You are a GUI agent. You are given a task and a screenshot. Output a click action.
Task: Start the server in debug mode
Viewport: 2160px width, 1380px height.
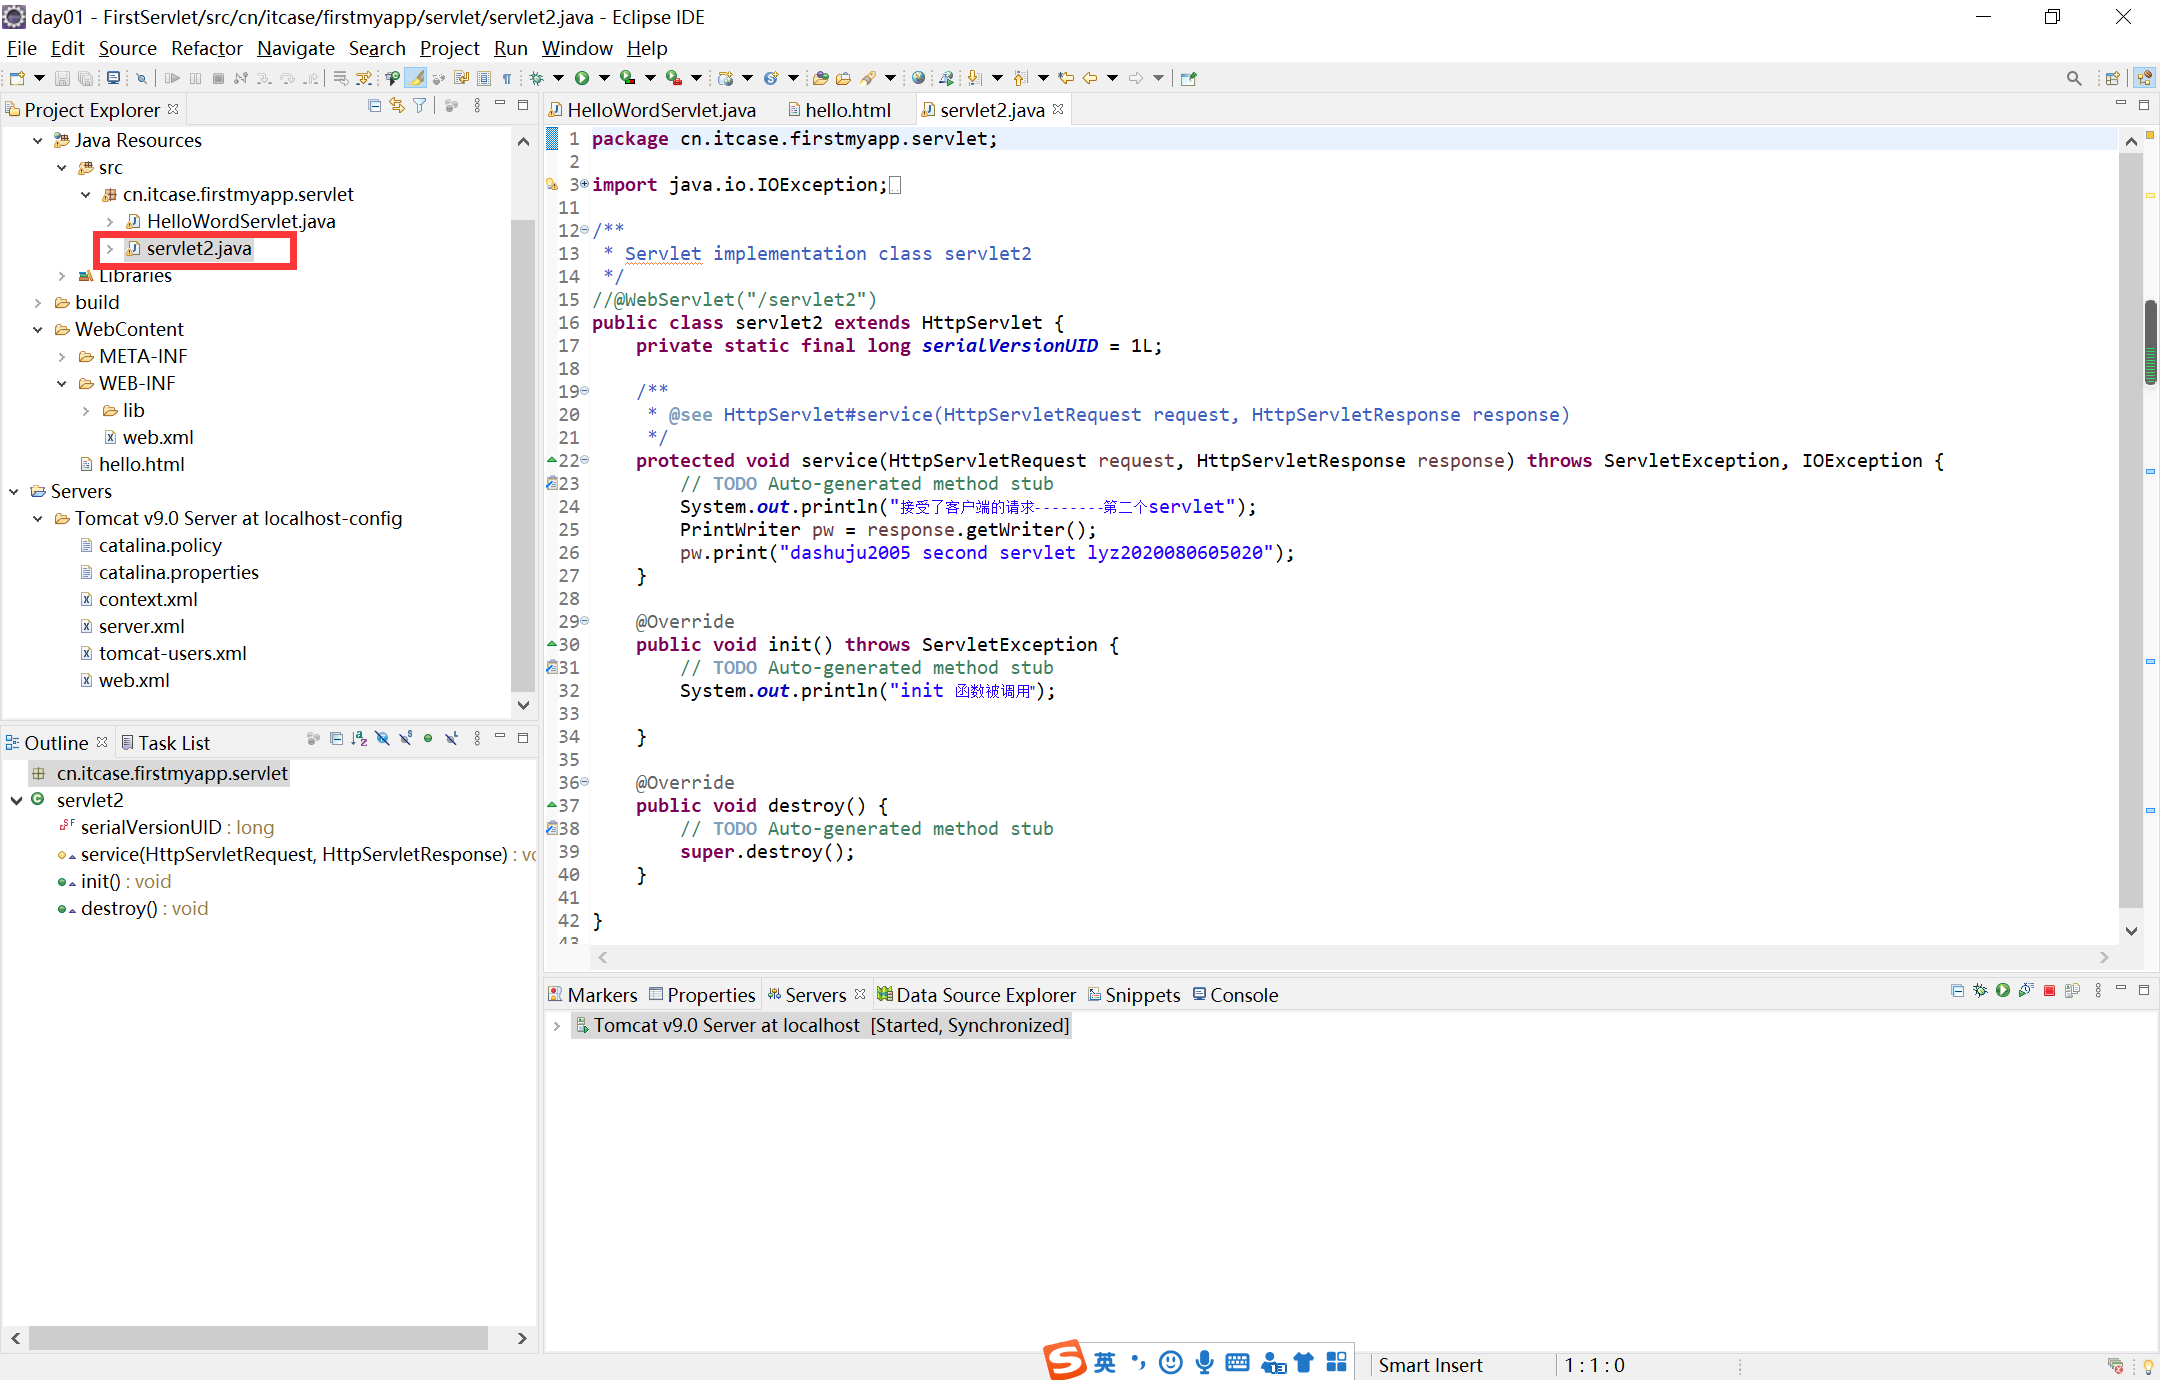pyautogui.click(x=1980, y=991)
